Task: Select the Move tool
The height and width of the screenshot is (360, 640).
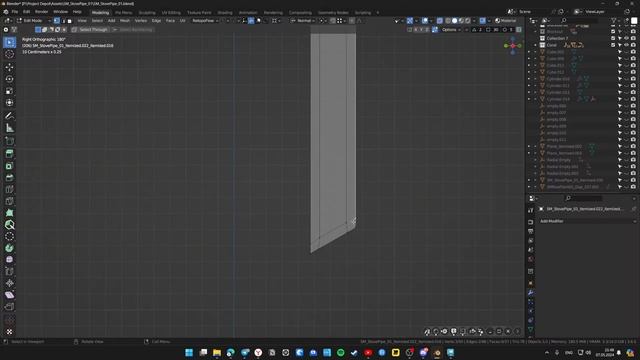Action: point(9,67)
